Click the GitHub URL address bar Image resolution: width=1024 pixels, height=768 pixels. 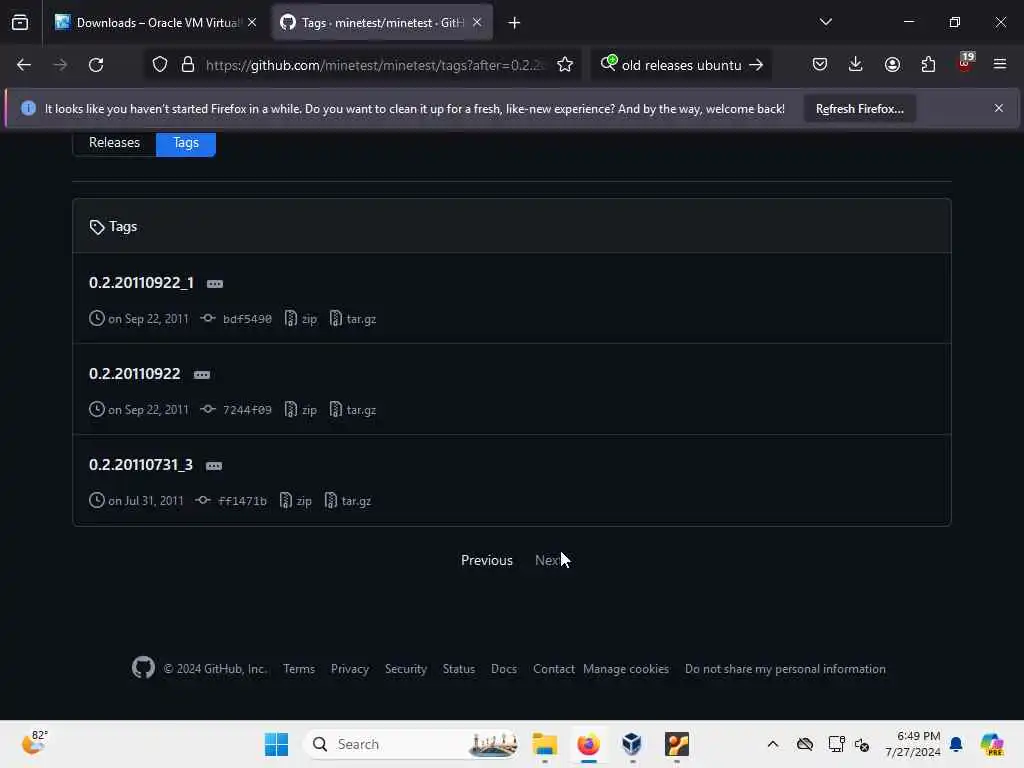click(374, 65)
